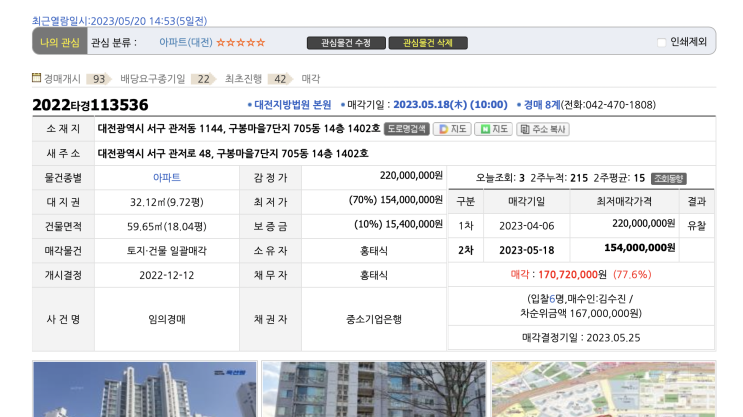Click the 최근열람일시 2023/05/20 14:53 text

pos(119,21)
